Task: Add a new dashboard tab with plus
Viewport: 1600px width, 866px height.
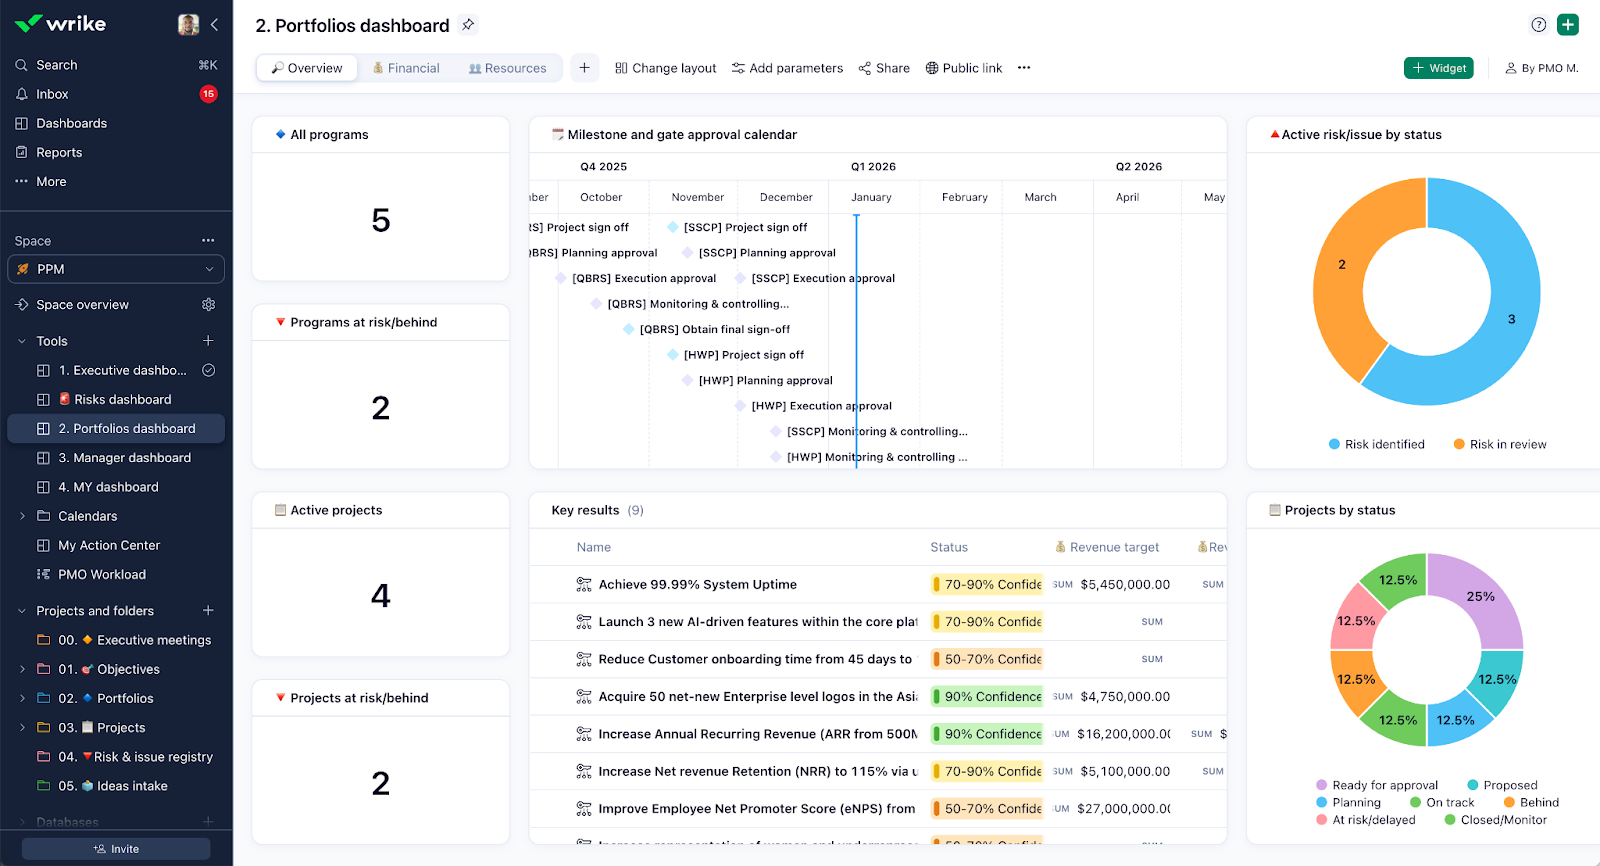Action: point(584,68)
